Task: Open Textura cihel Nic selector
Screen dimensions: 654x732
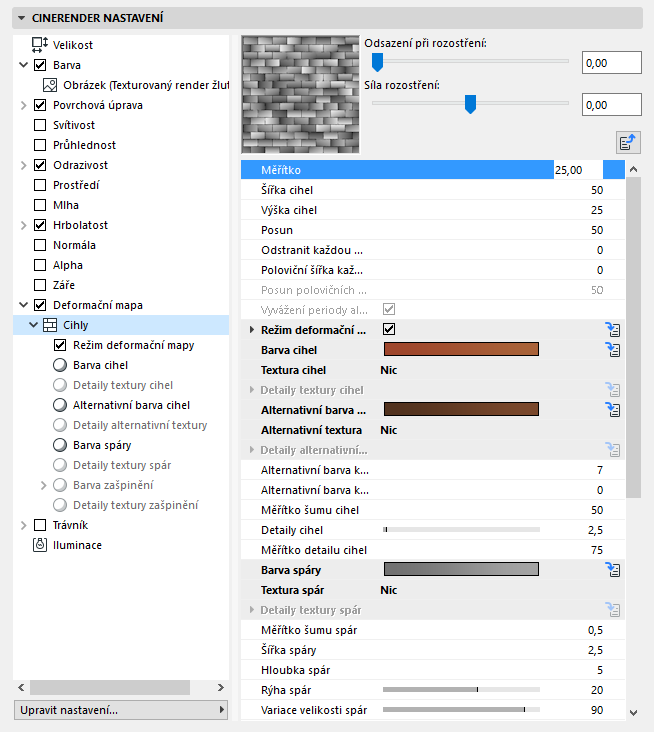Action: tap(388, 370)
